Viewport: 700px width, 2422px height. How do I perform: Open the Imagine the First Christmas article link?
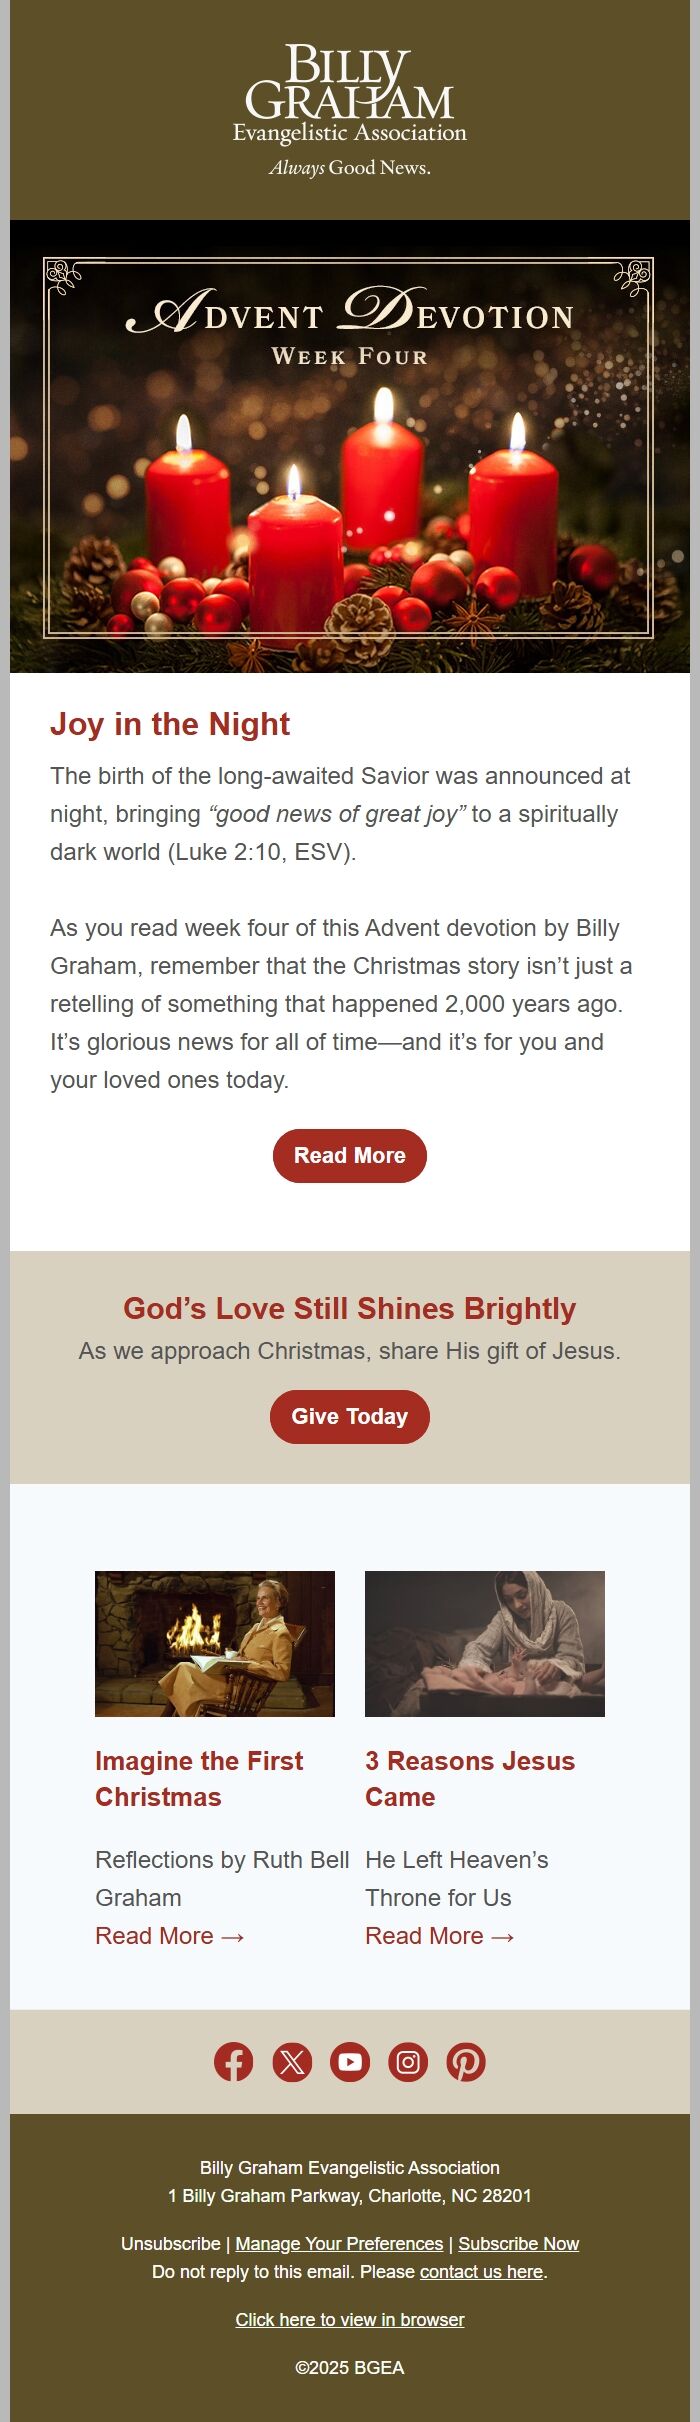point(199,1778)
